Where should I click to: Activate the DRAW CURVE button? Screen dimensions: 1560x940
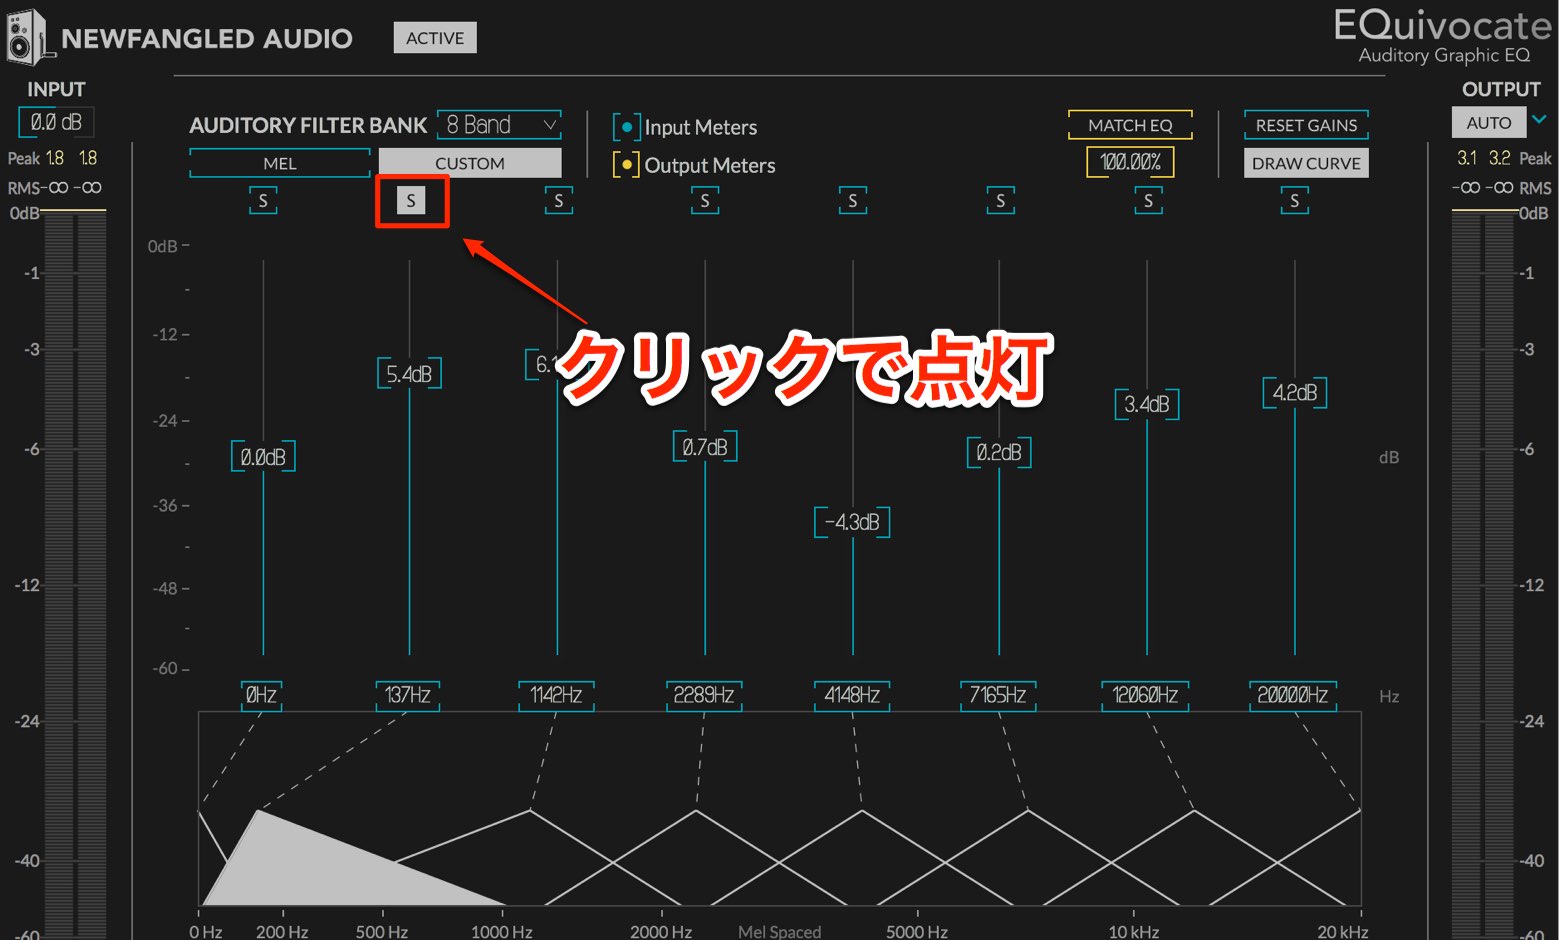pyautogui.click(x=1306, y=163)
